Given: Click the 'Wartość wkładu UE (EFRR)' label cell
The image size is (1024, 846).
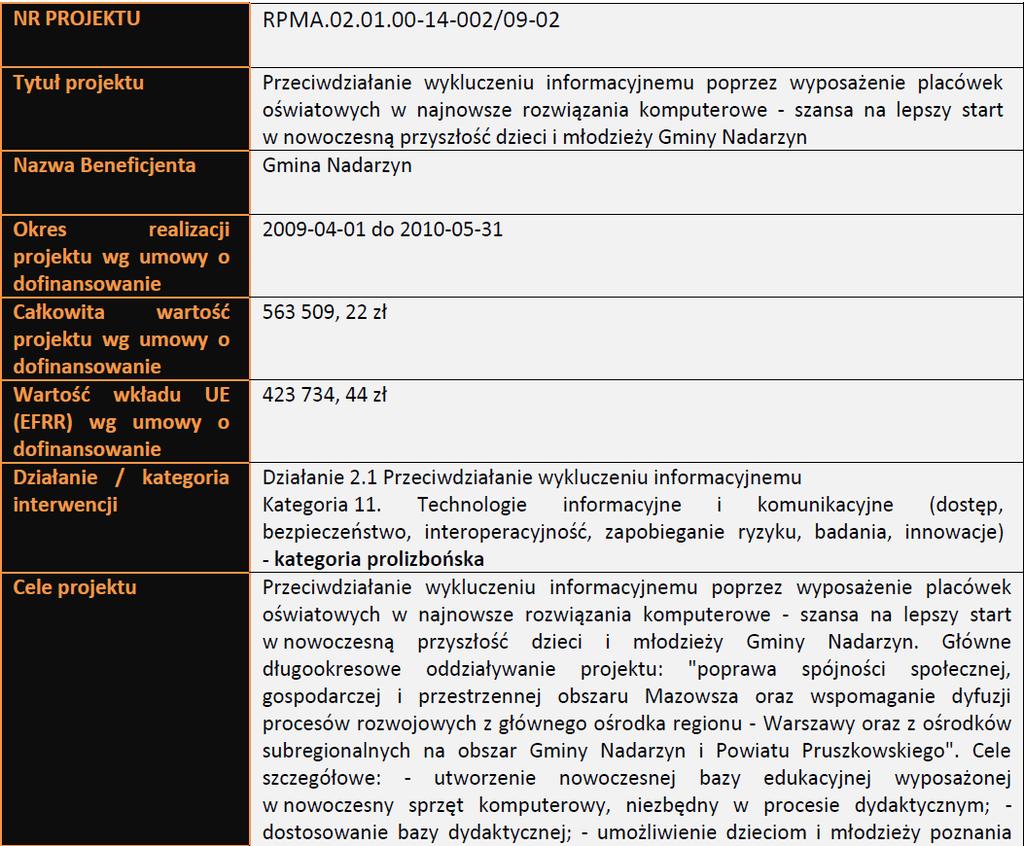Looking at the screenshot, I should coord(125,421).
